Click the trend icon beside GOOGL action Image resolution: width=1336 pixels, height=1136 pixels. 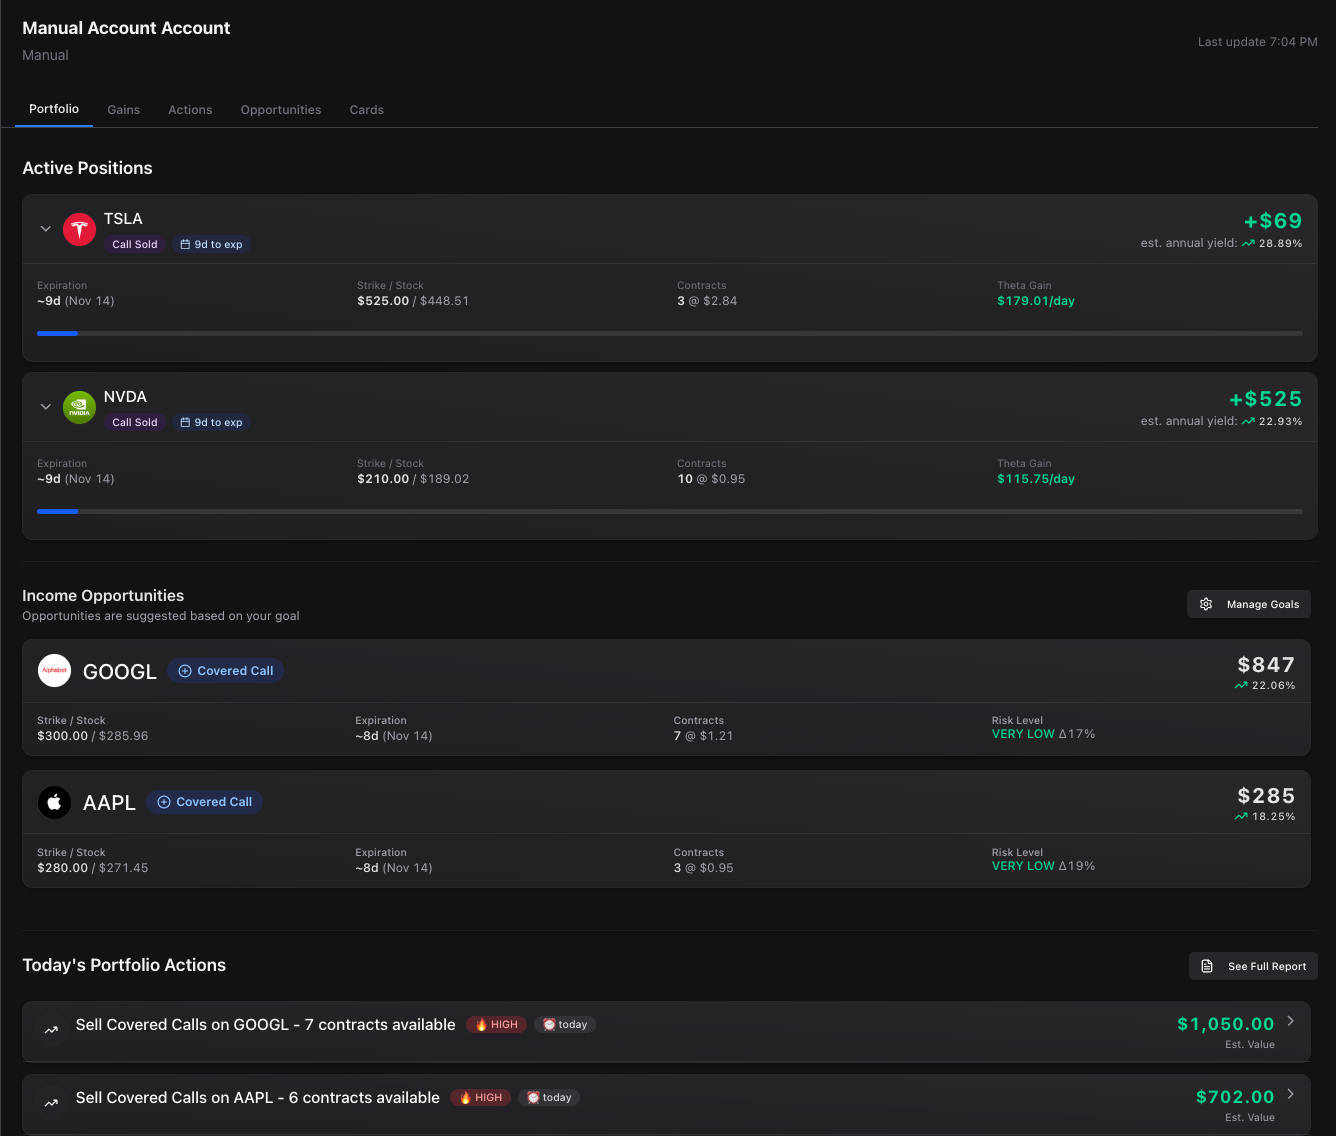(51, 1030)
